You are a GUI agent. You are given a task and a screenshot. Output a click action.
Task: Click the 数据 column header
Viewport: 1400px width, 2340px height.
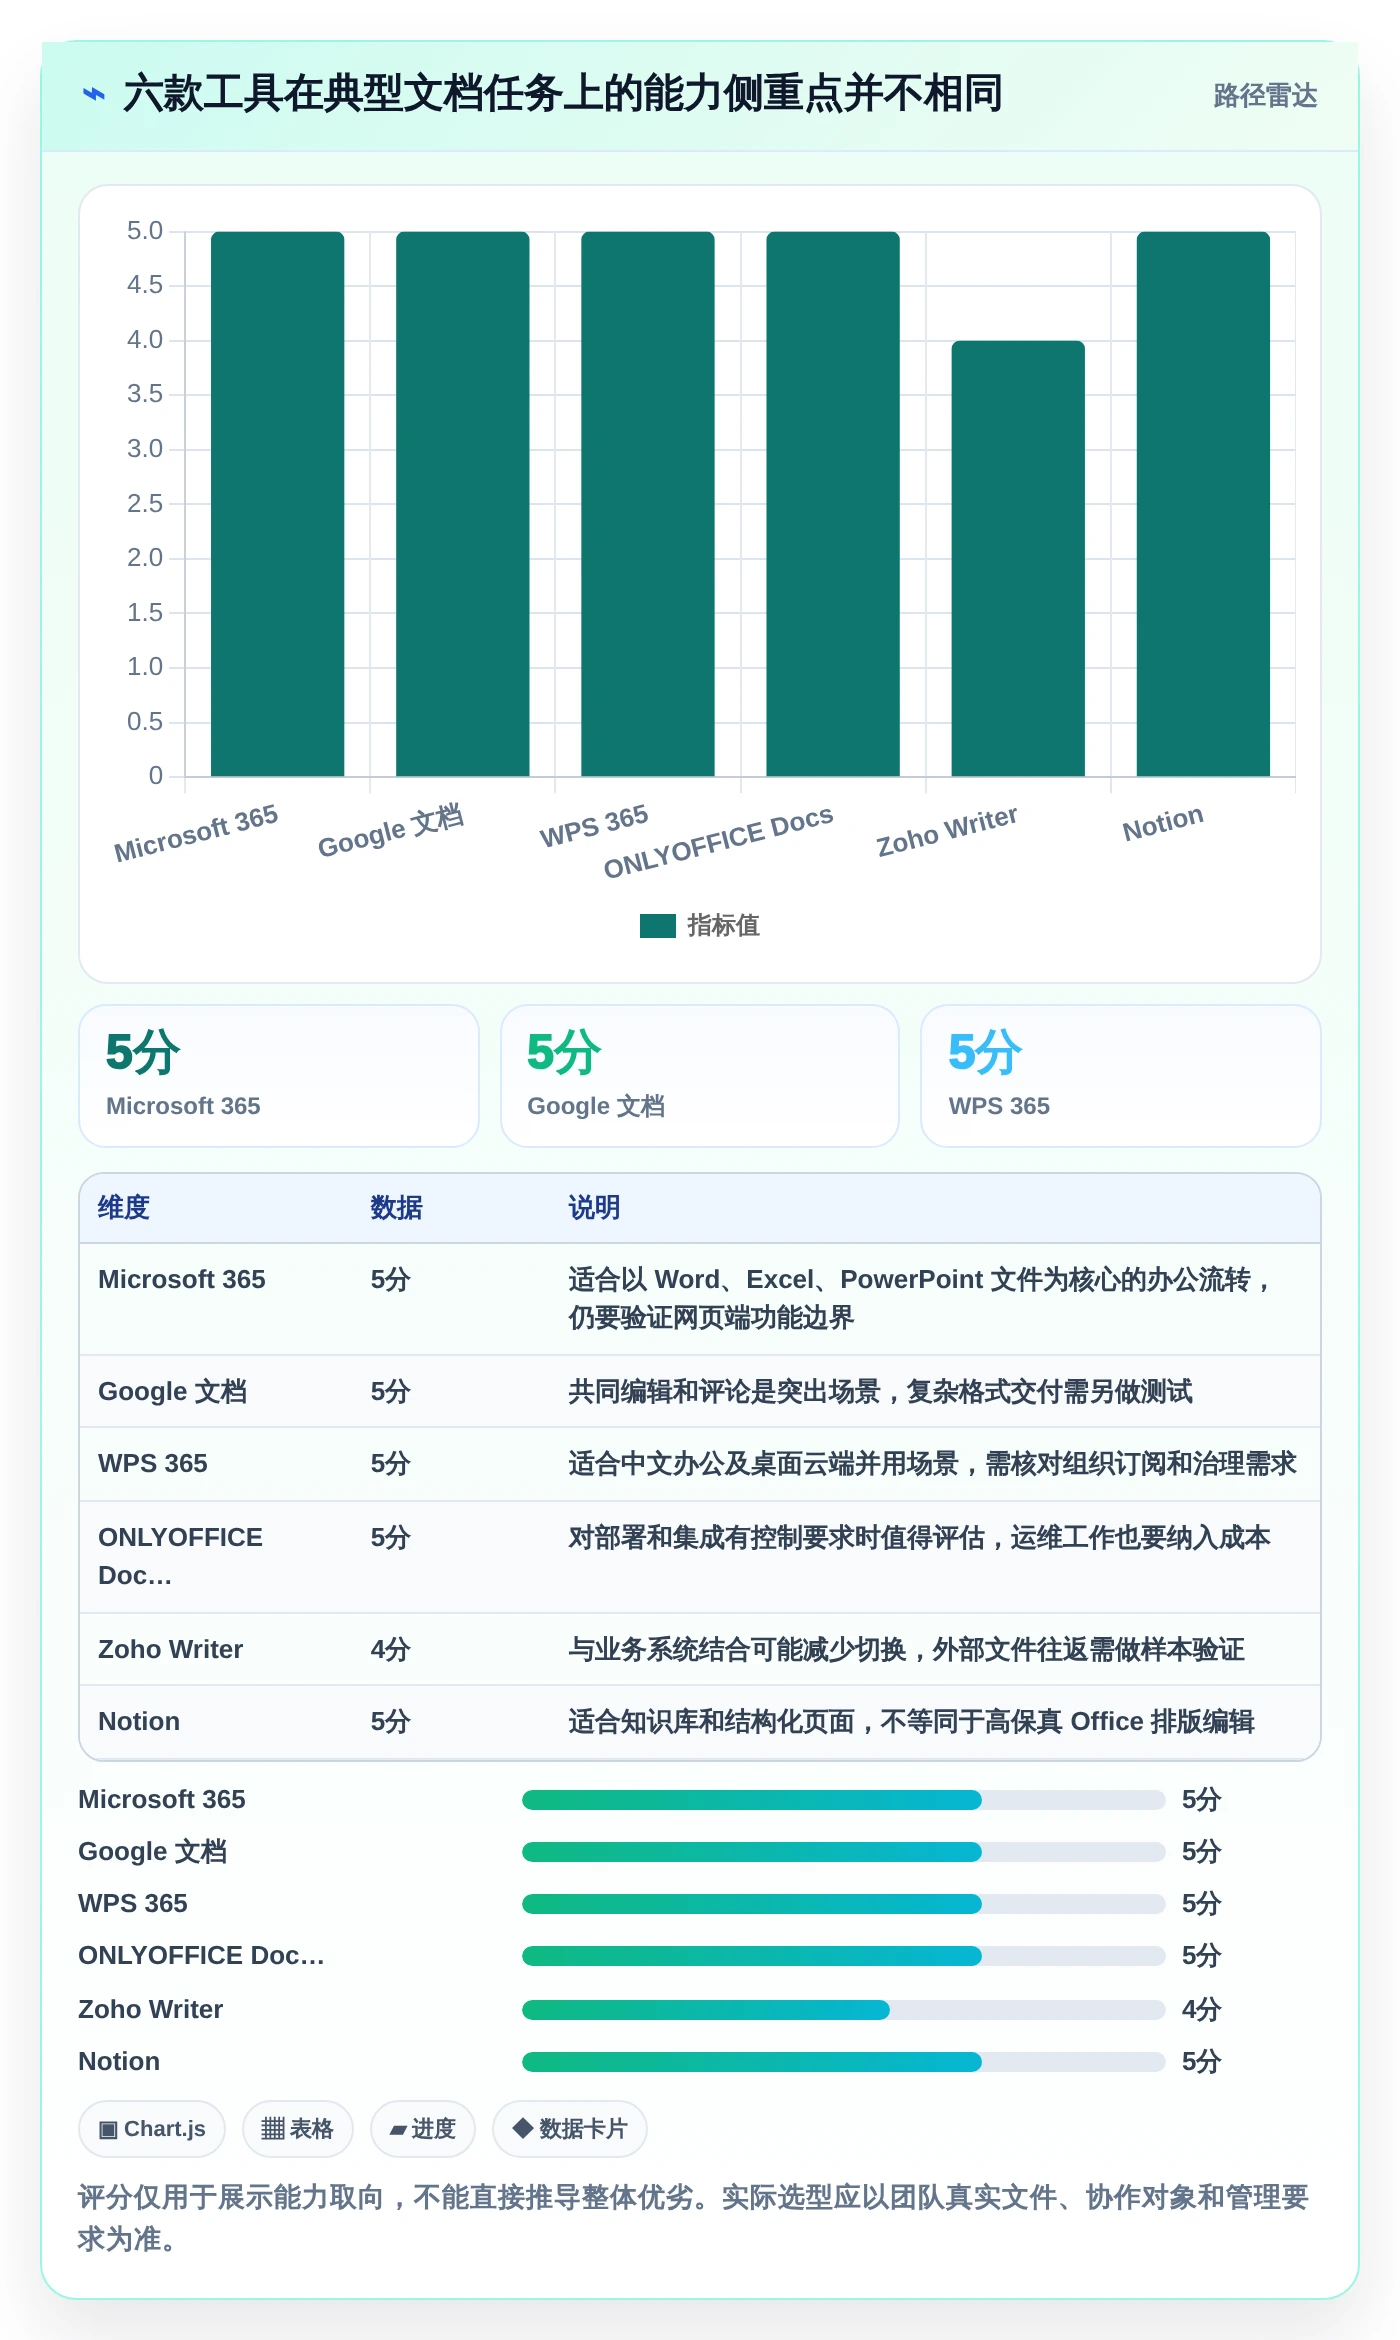point(396,1208)
